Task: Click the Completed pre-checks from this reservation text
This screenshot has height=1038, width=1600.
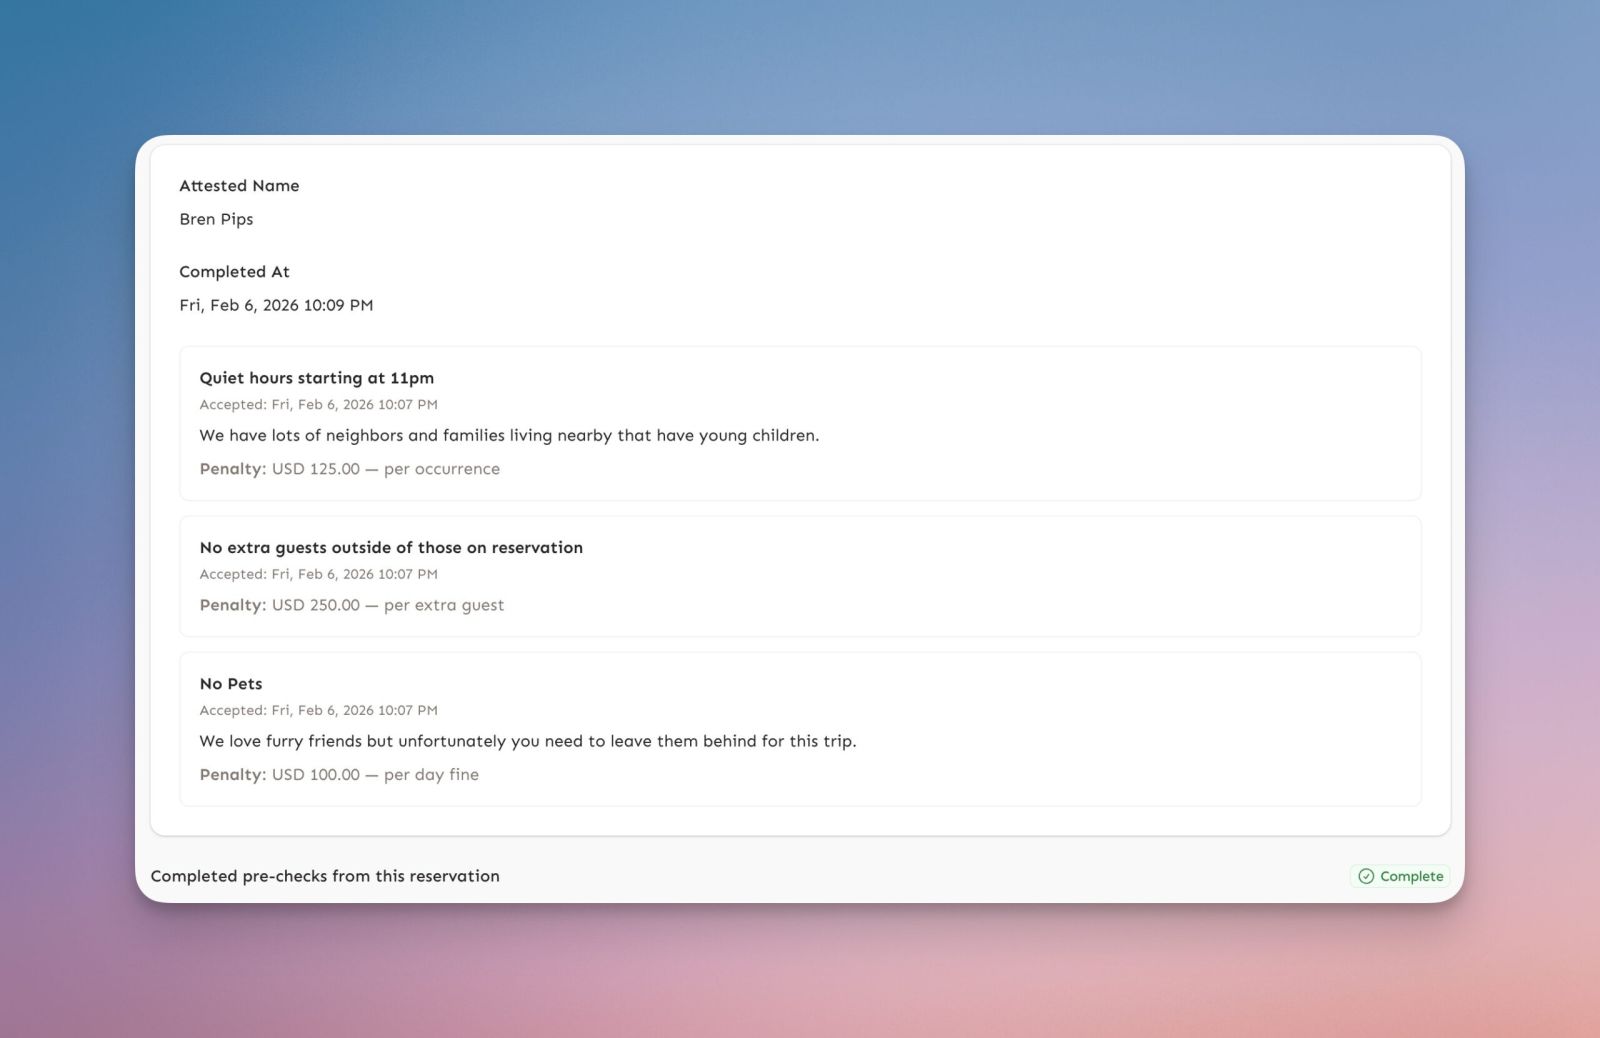Action: point(325,876)
